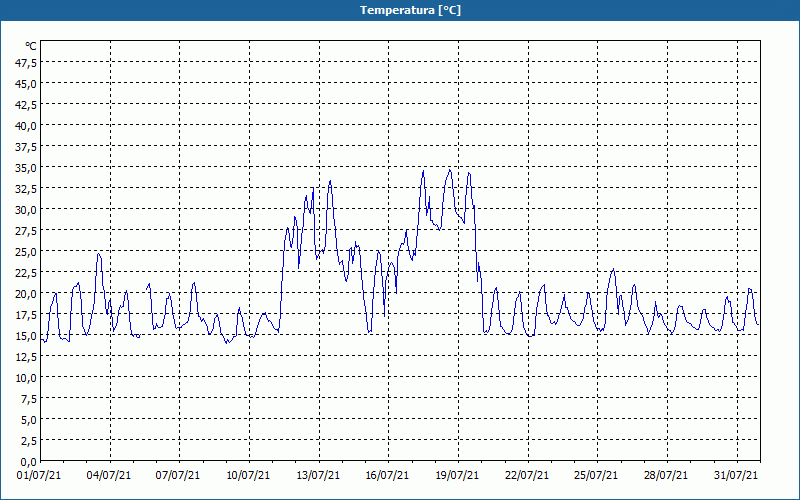Select the 30,0 y-axis label
This screenshot has width=800, height=500.
point(27,210)
